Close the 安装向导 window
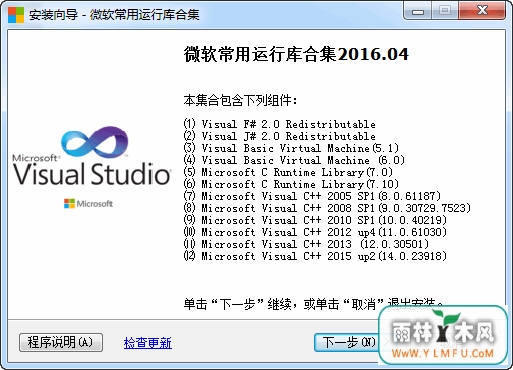This screenshot has width=513, height=370. (482, 11)
